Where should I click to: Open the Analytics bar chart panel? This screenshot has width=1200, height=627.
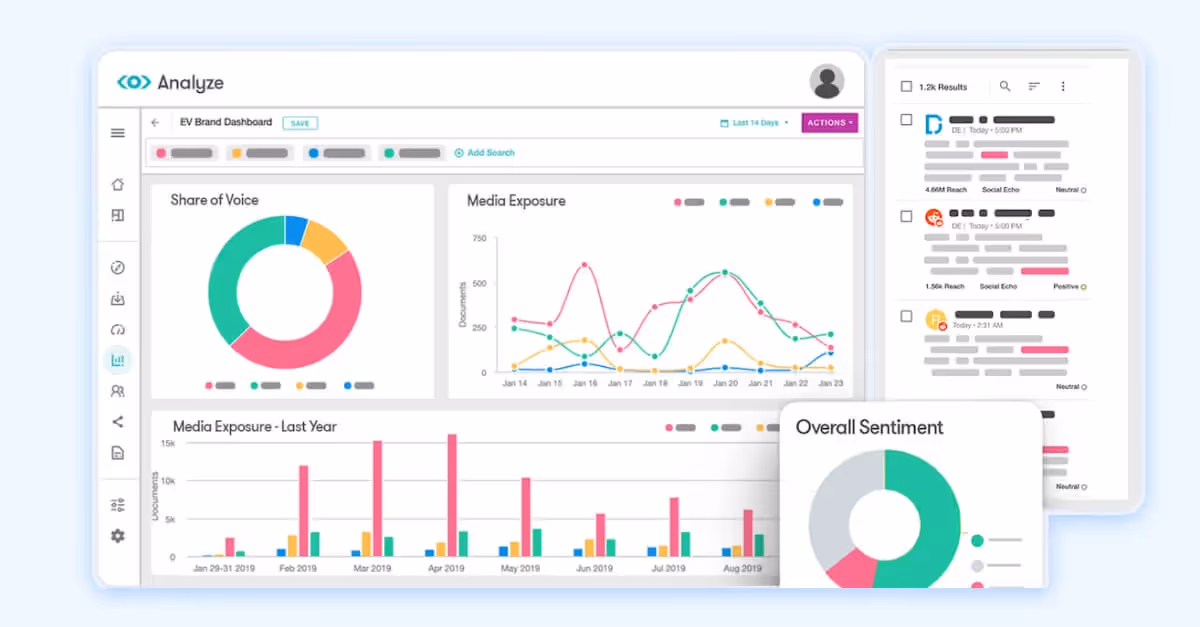[x=117, y=359]
